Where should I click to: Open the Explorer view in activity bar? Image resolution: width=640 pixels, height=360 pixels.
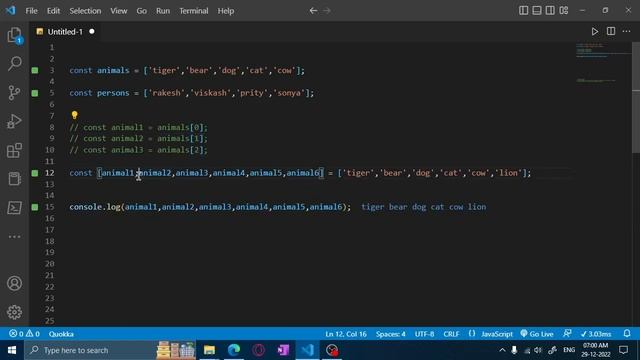point(14,35)
